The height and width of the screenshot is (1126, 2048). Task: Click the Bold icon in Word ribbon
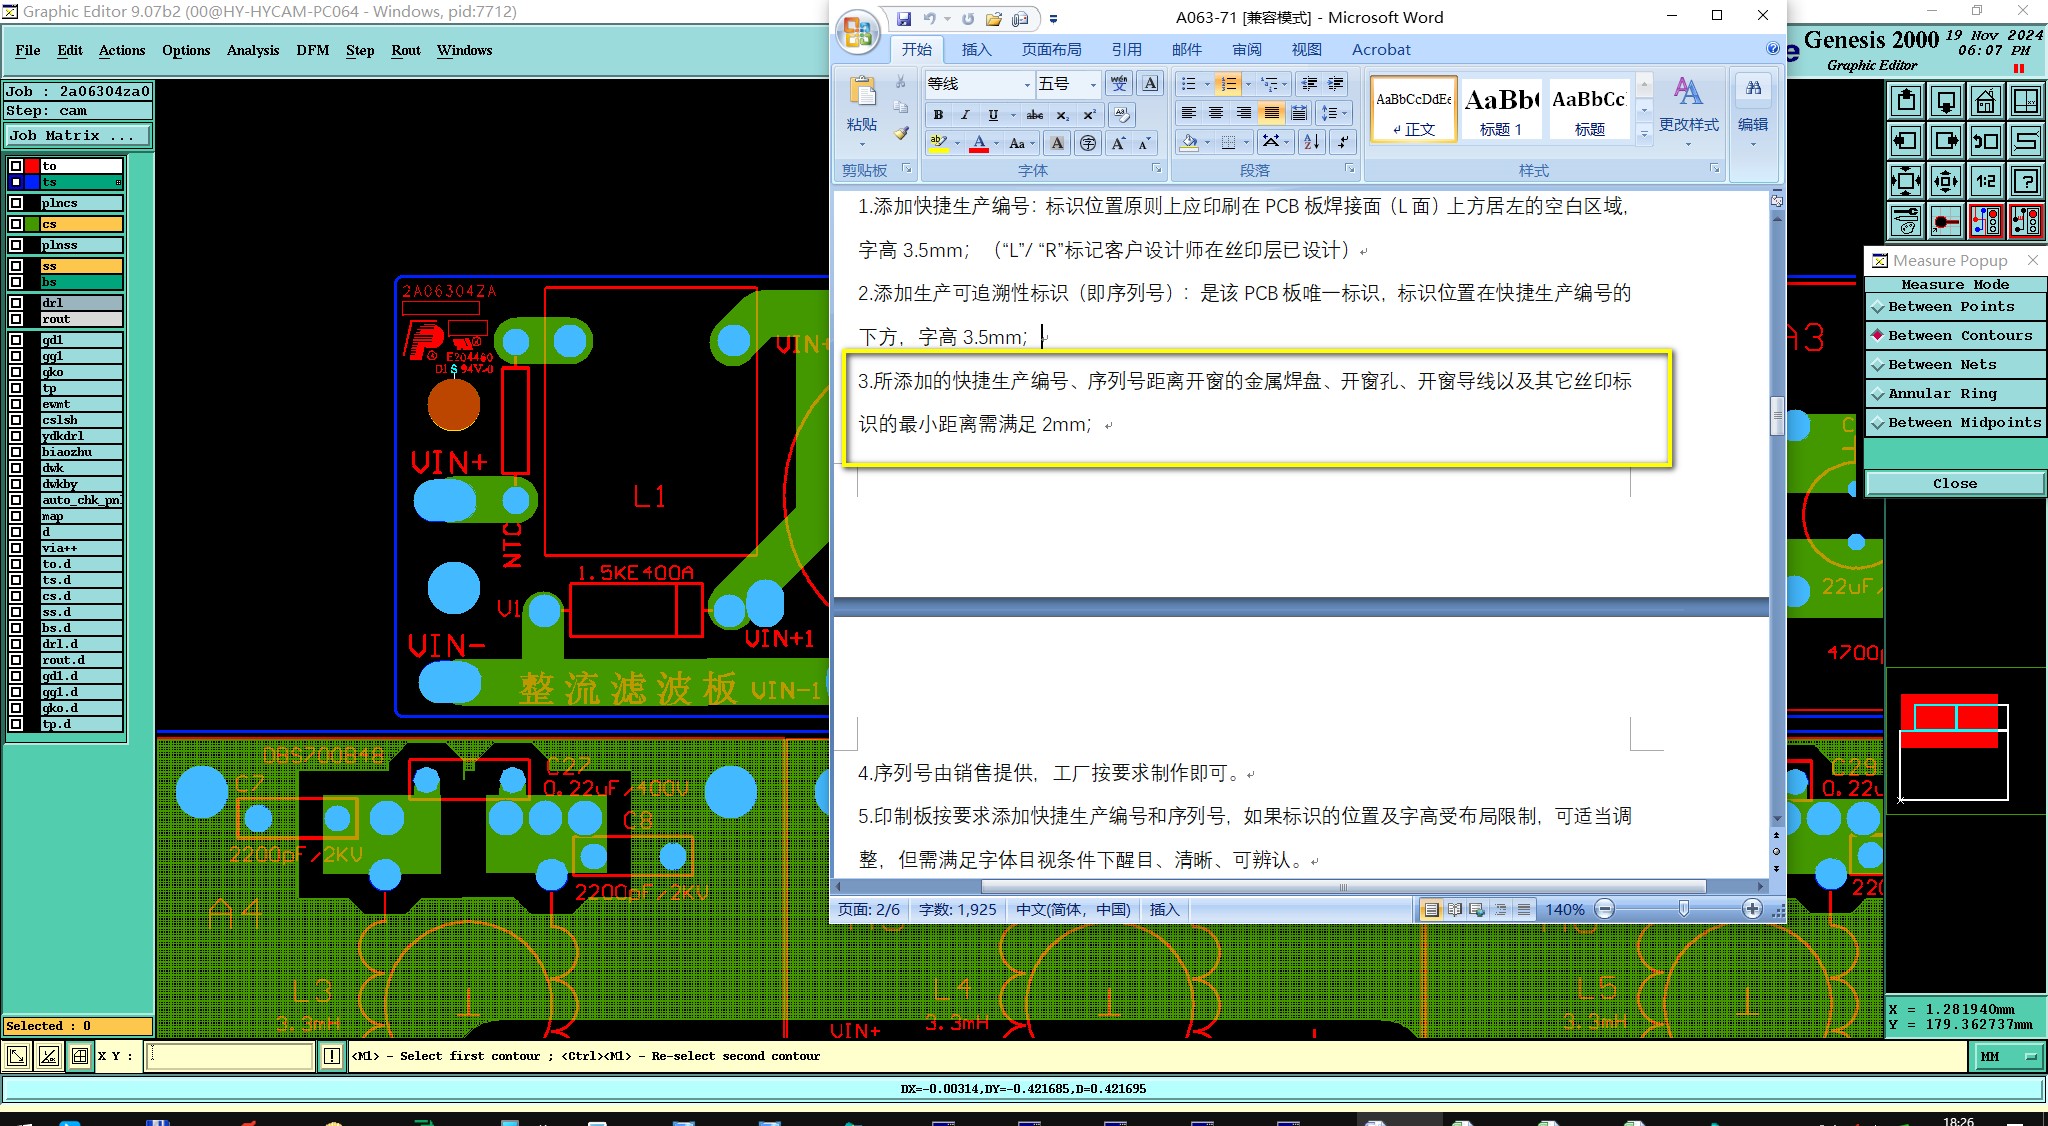938,115
